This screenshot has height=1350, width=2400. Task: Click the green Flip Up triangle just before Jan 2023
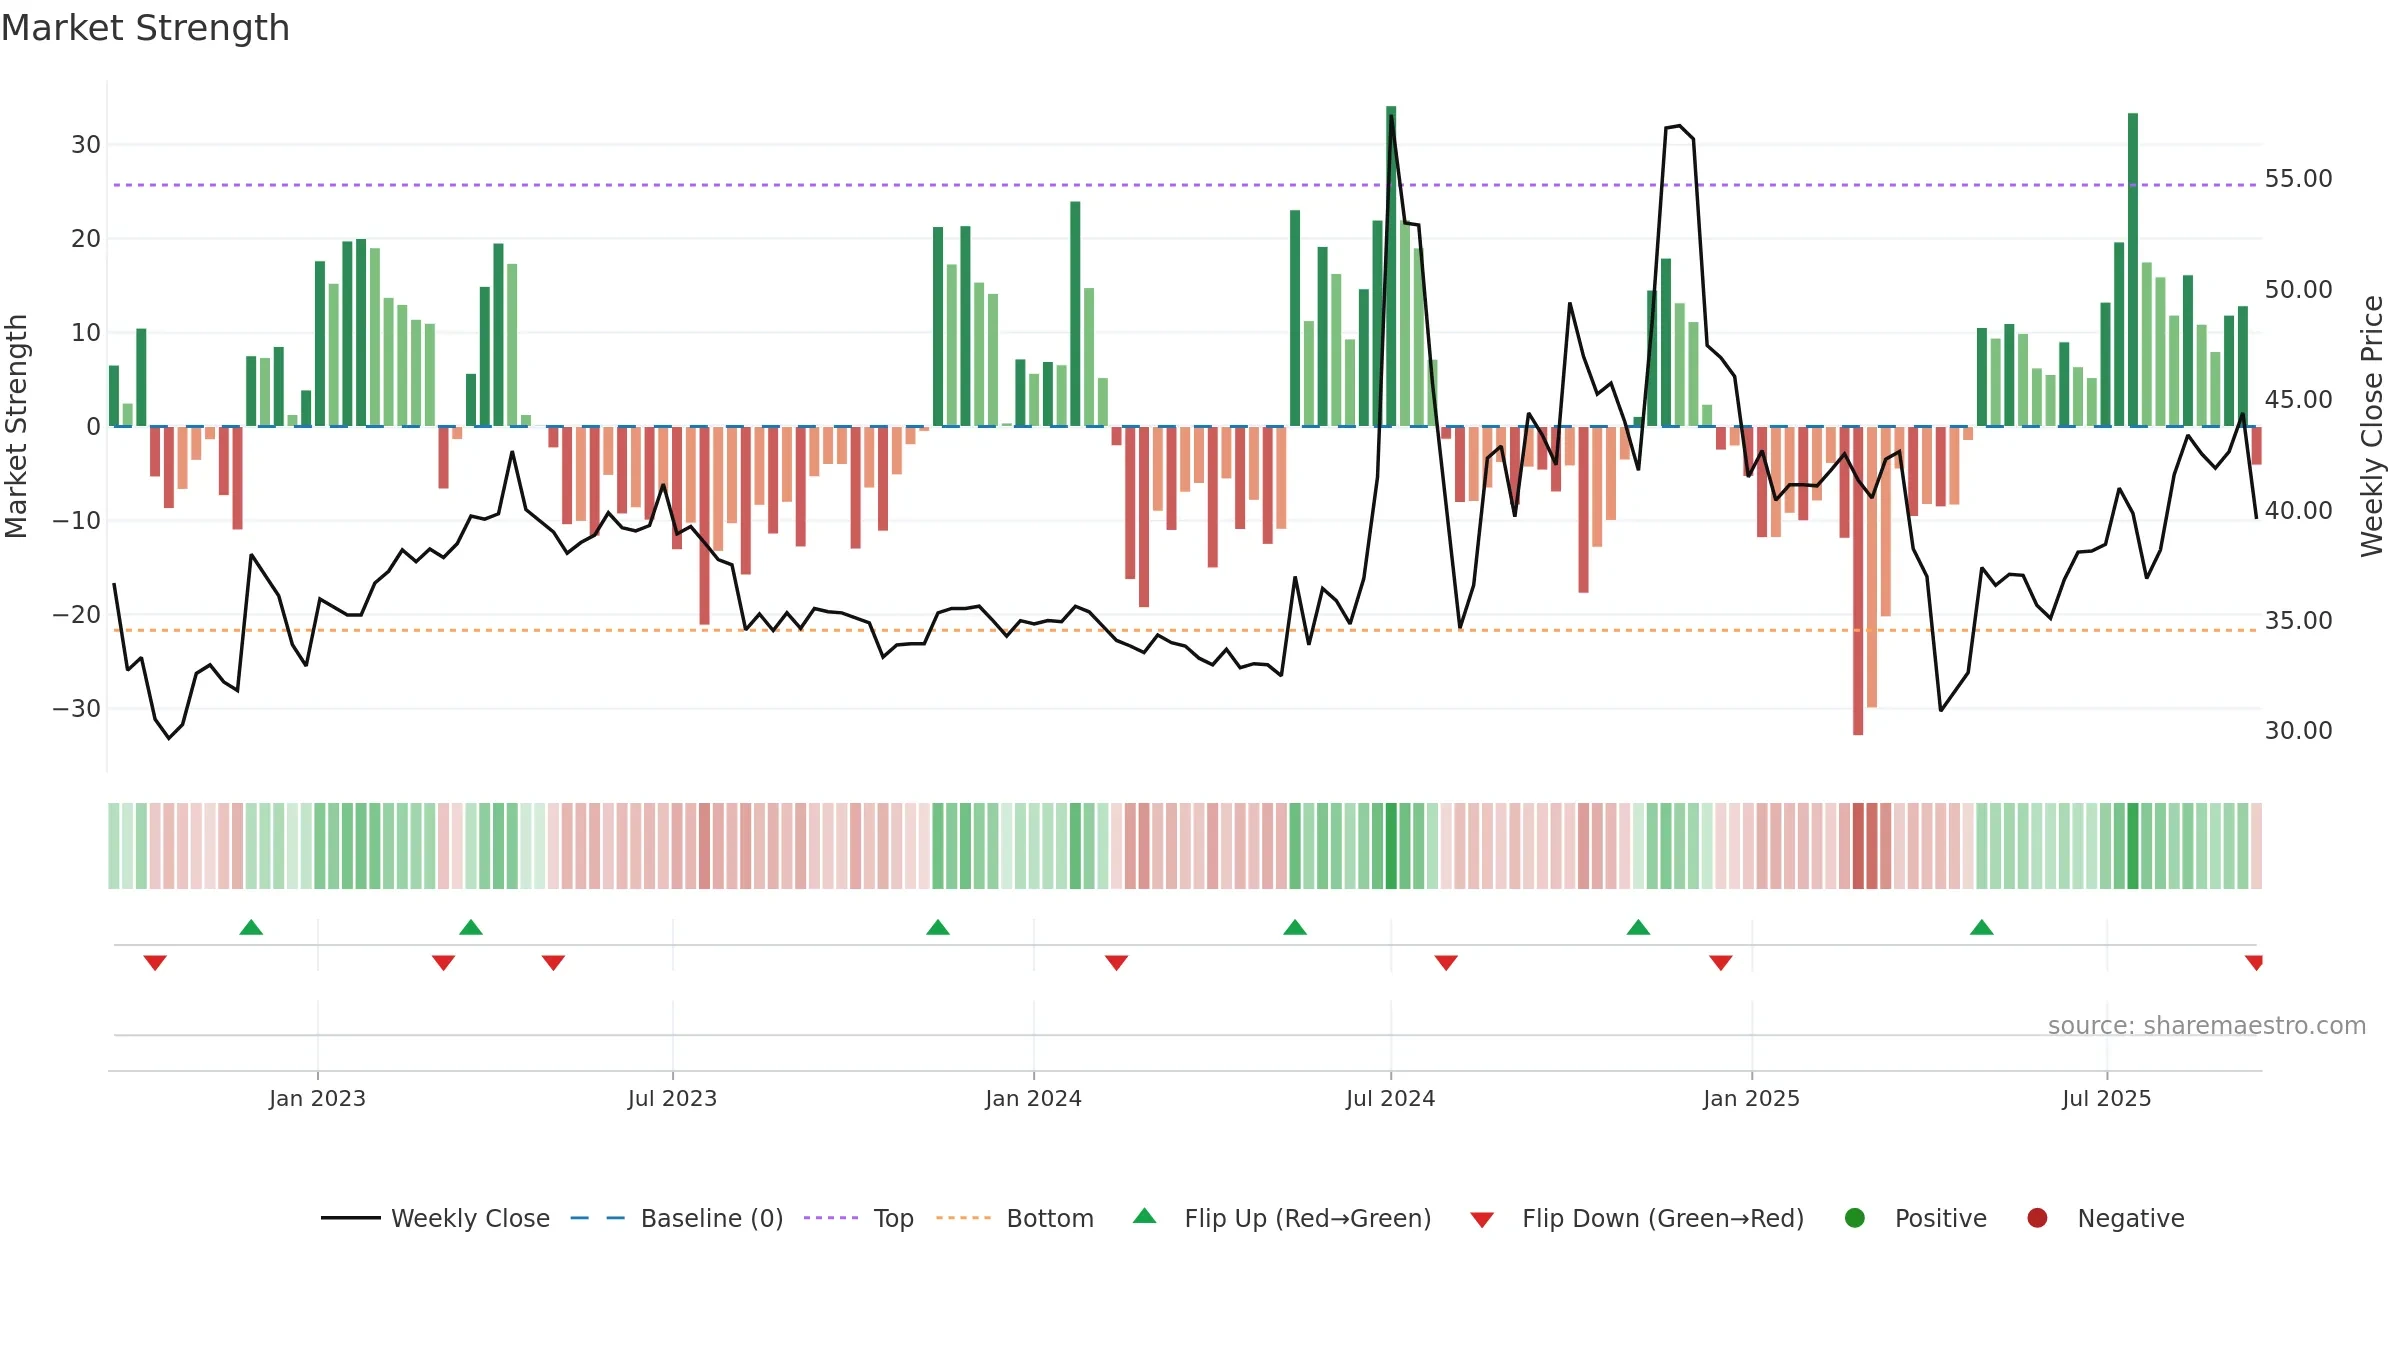tap(251, 928)
